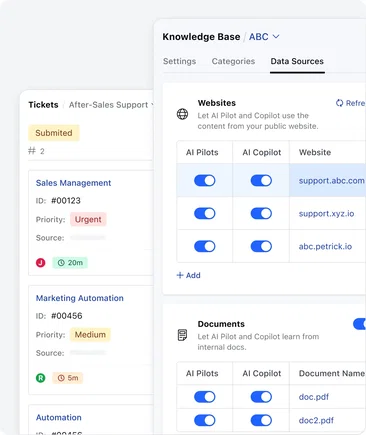Click AI Pilots header in Websites table
This screenshot has width=366, height=435.
[202, 152]
